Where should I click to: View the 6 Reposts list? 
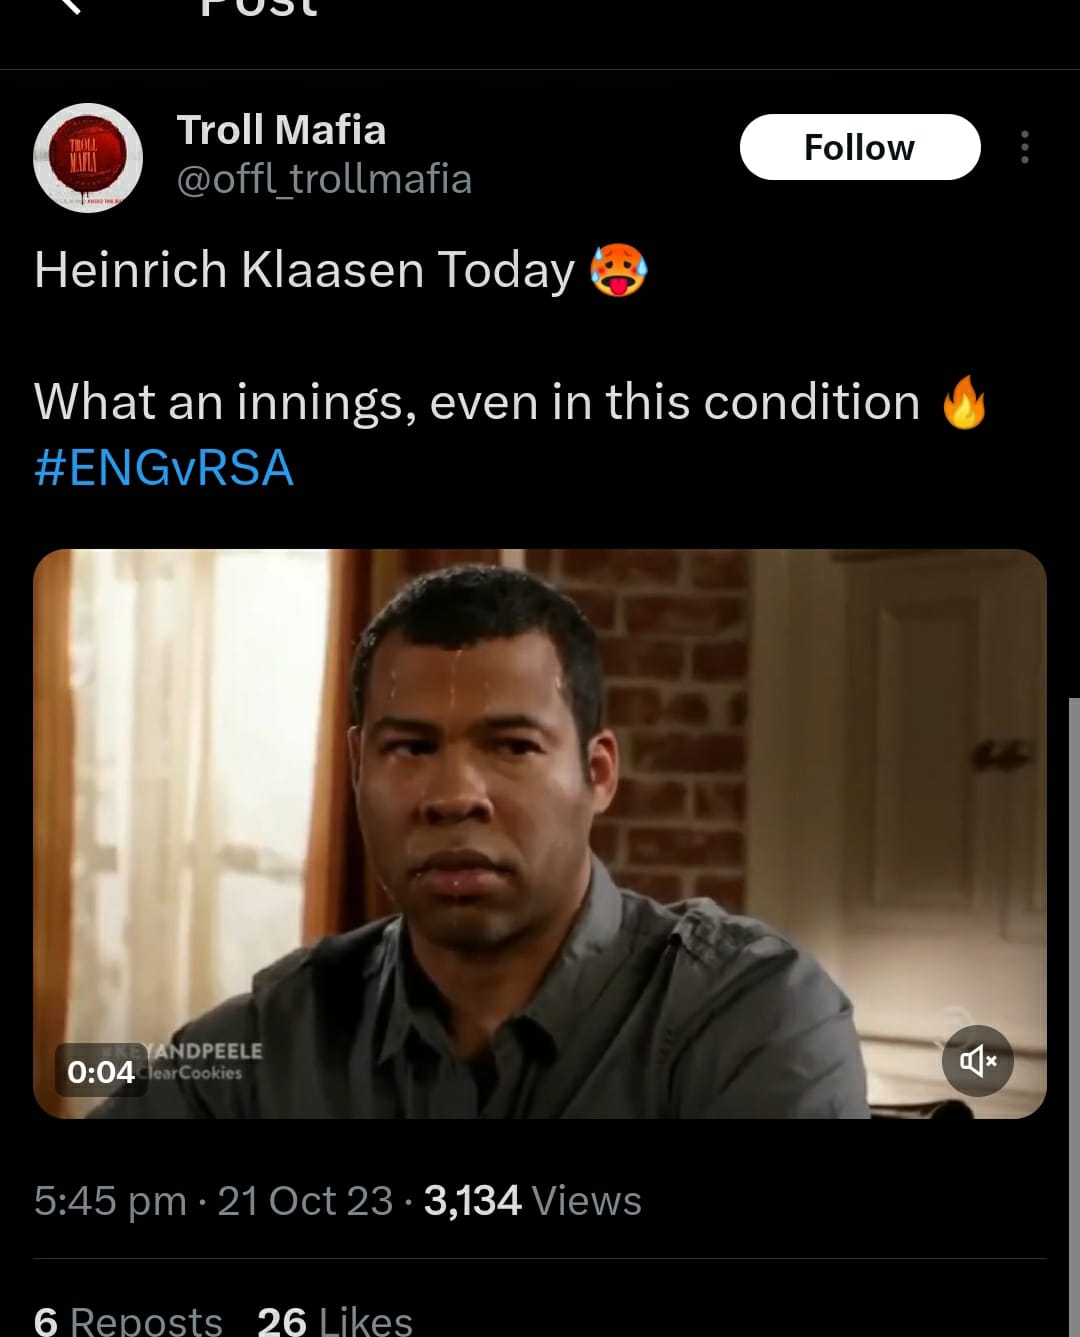128,1320
